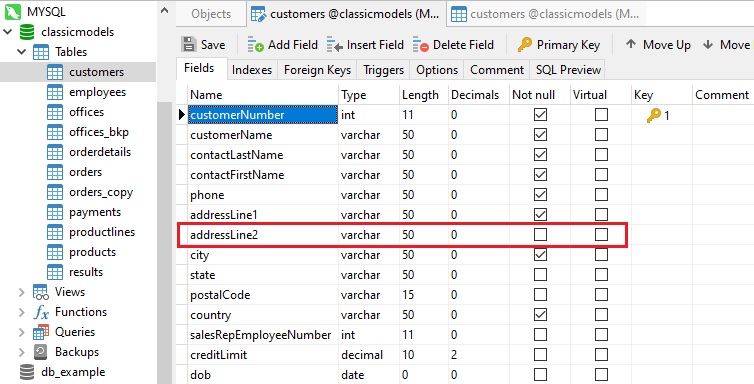Click the orders table icon

click(55, 172)
